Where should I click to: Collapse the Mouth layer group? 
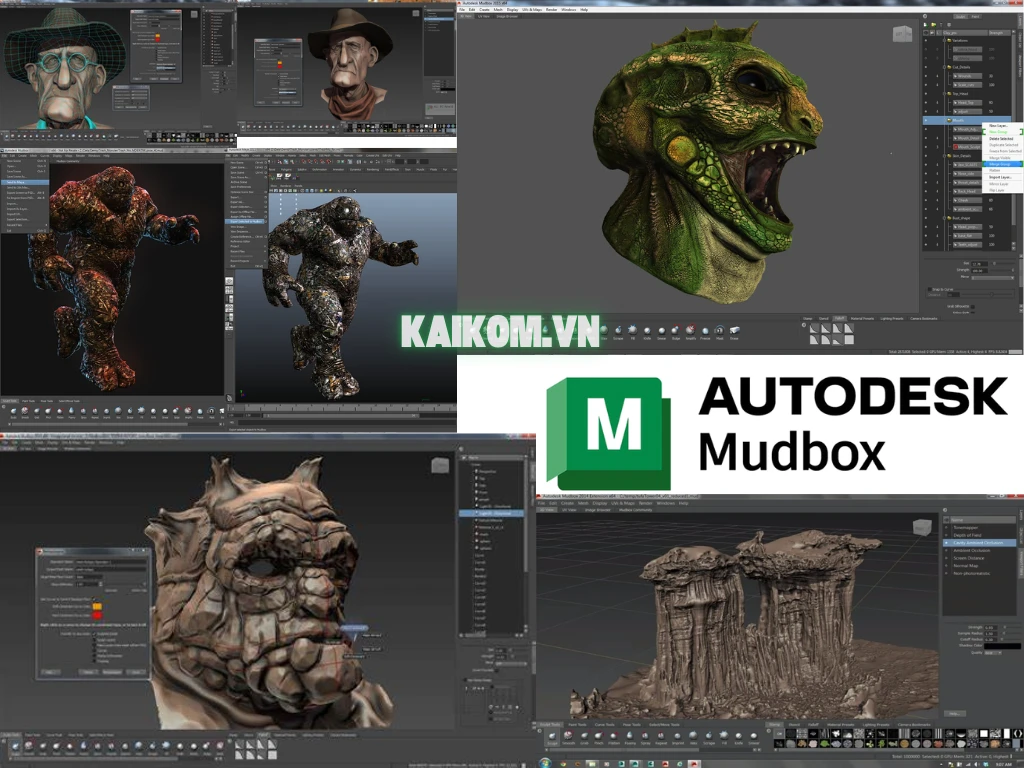[945, 119]
